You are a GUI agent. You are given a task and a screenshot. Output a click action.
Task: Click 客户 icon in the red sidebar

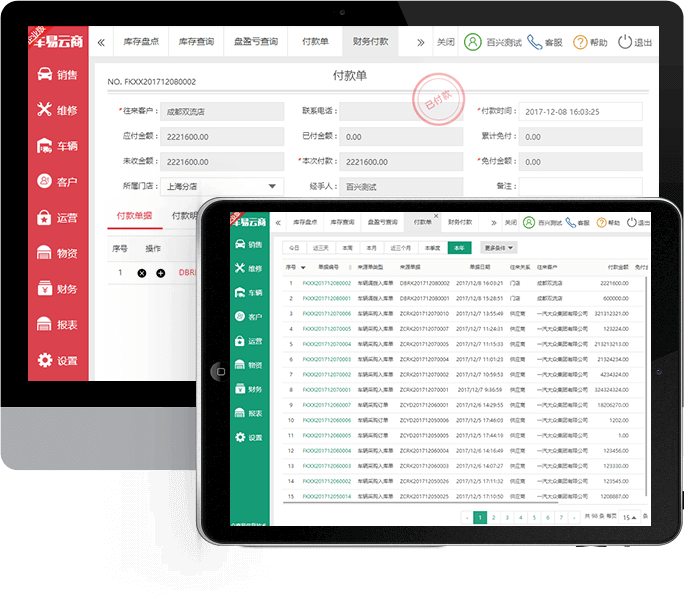pos(45,181)
